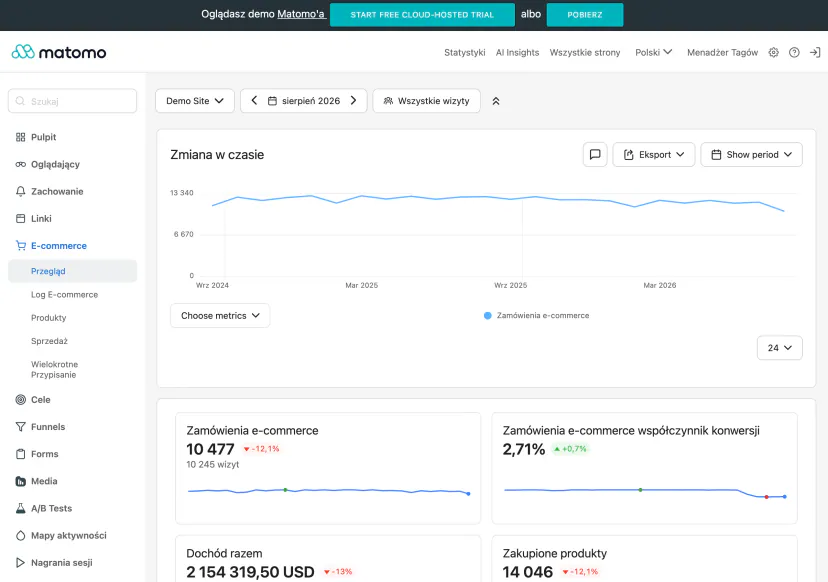
Task: Click the Forms clipboard icon
Action: (21, 454)
